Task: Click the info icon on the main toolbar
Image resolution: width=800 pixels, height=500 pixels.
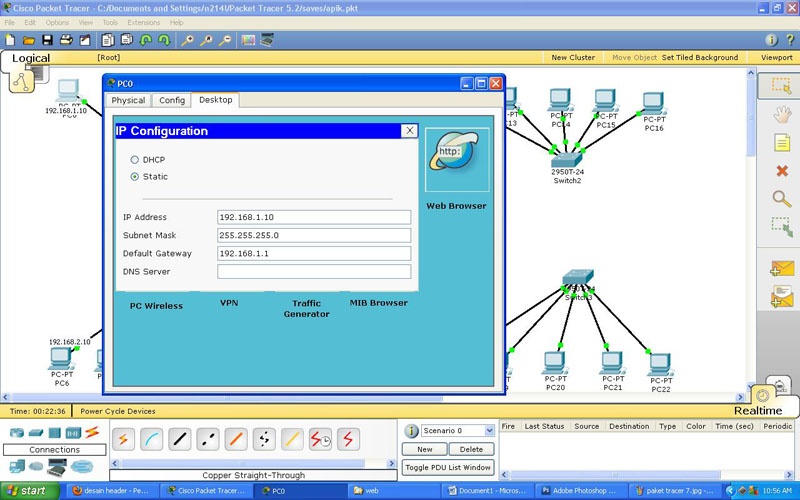Action: coord(771,40)
